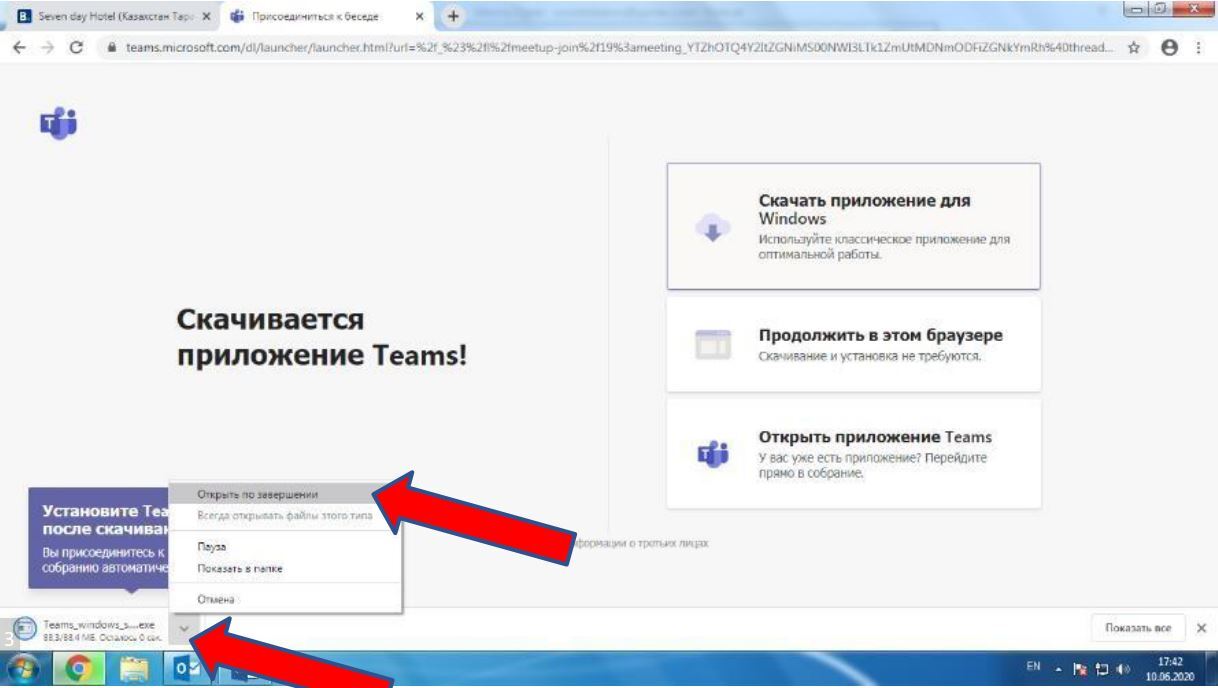Click the Teams_windows exe file icon
The width and height of the screenshot is (1218, 688).
pyautogui.click(x=24, y=628)
